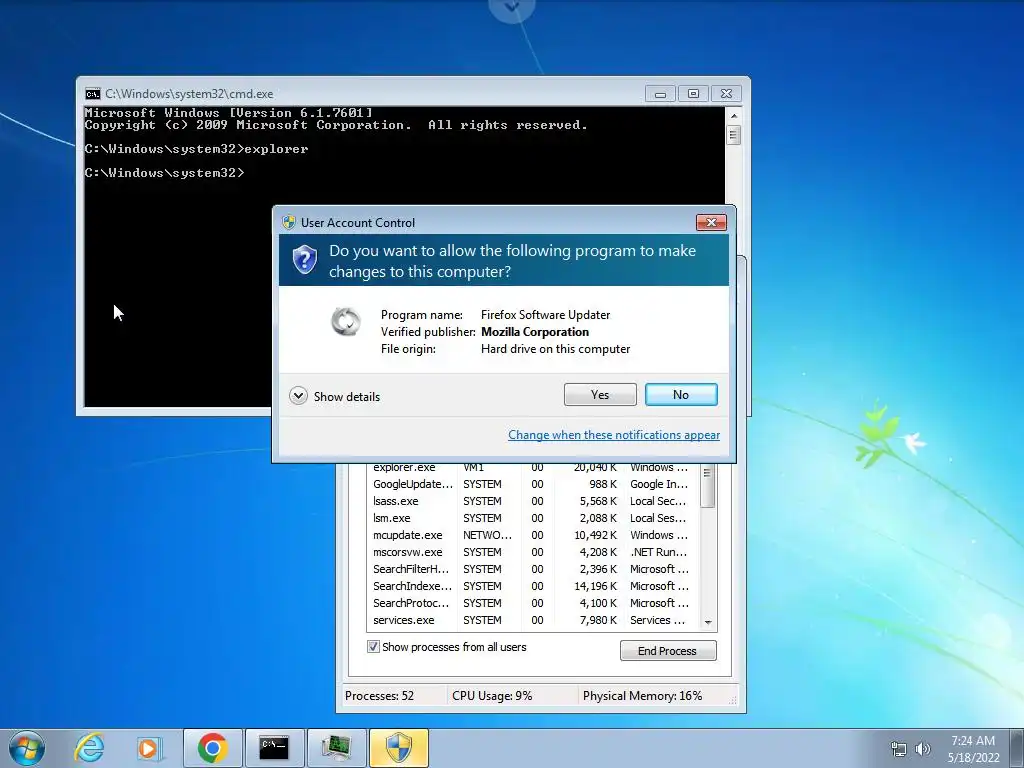Click the 5,568 K memory value

(x=598, y=501)
